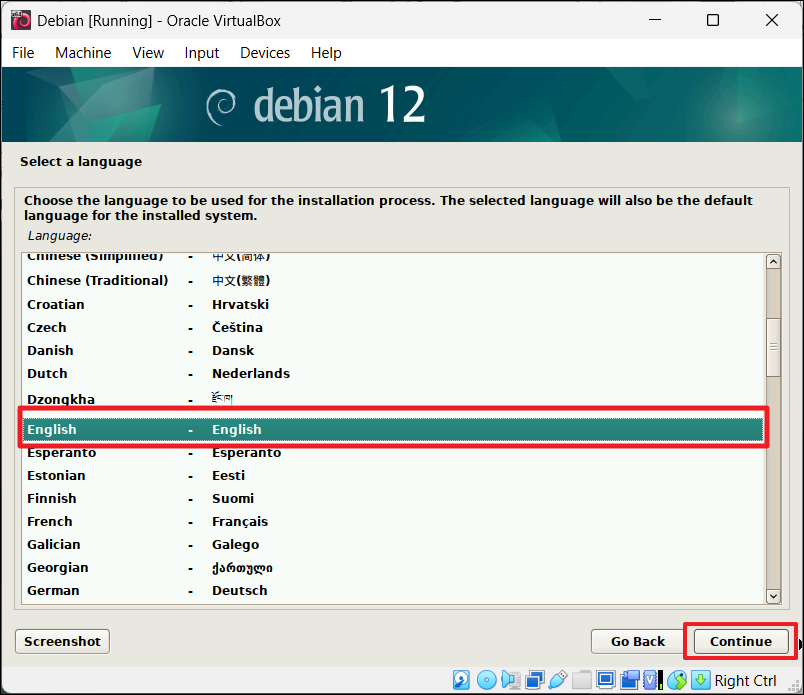Open the USB devices status icon
The image size is (804, 695).
coord(558,680)
